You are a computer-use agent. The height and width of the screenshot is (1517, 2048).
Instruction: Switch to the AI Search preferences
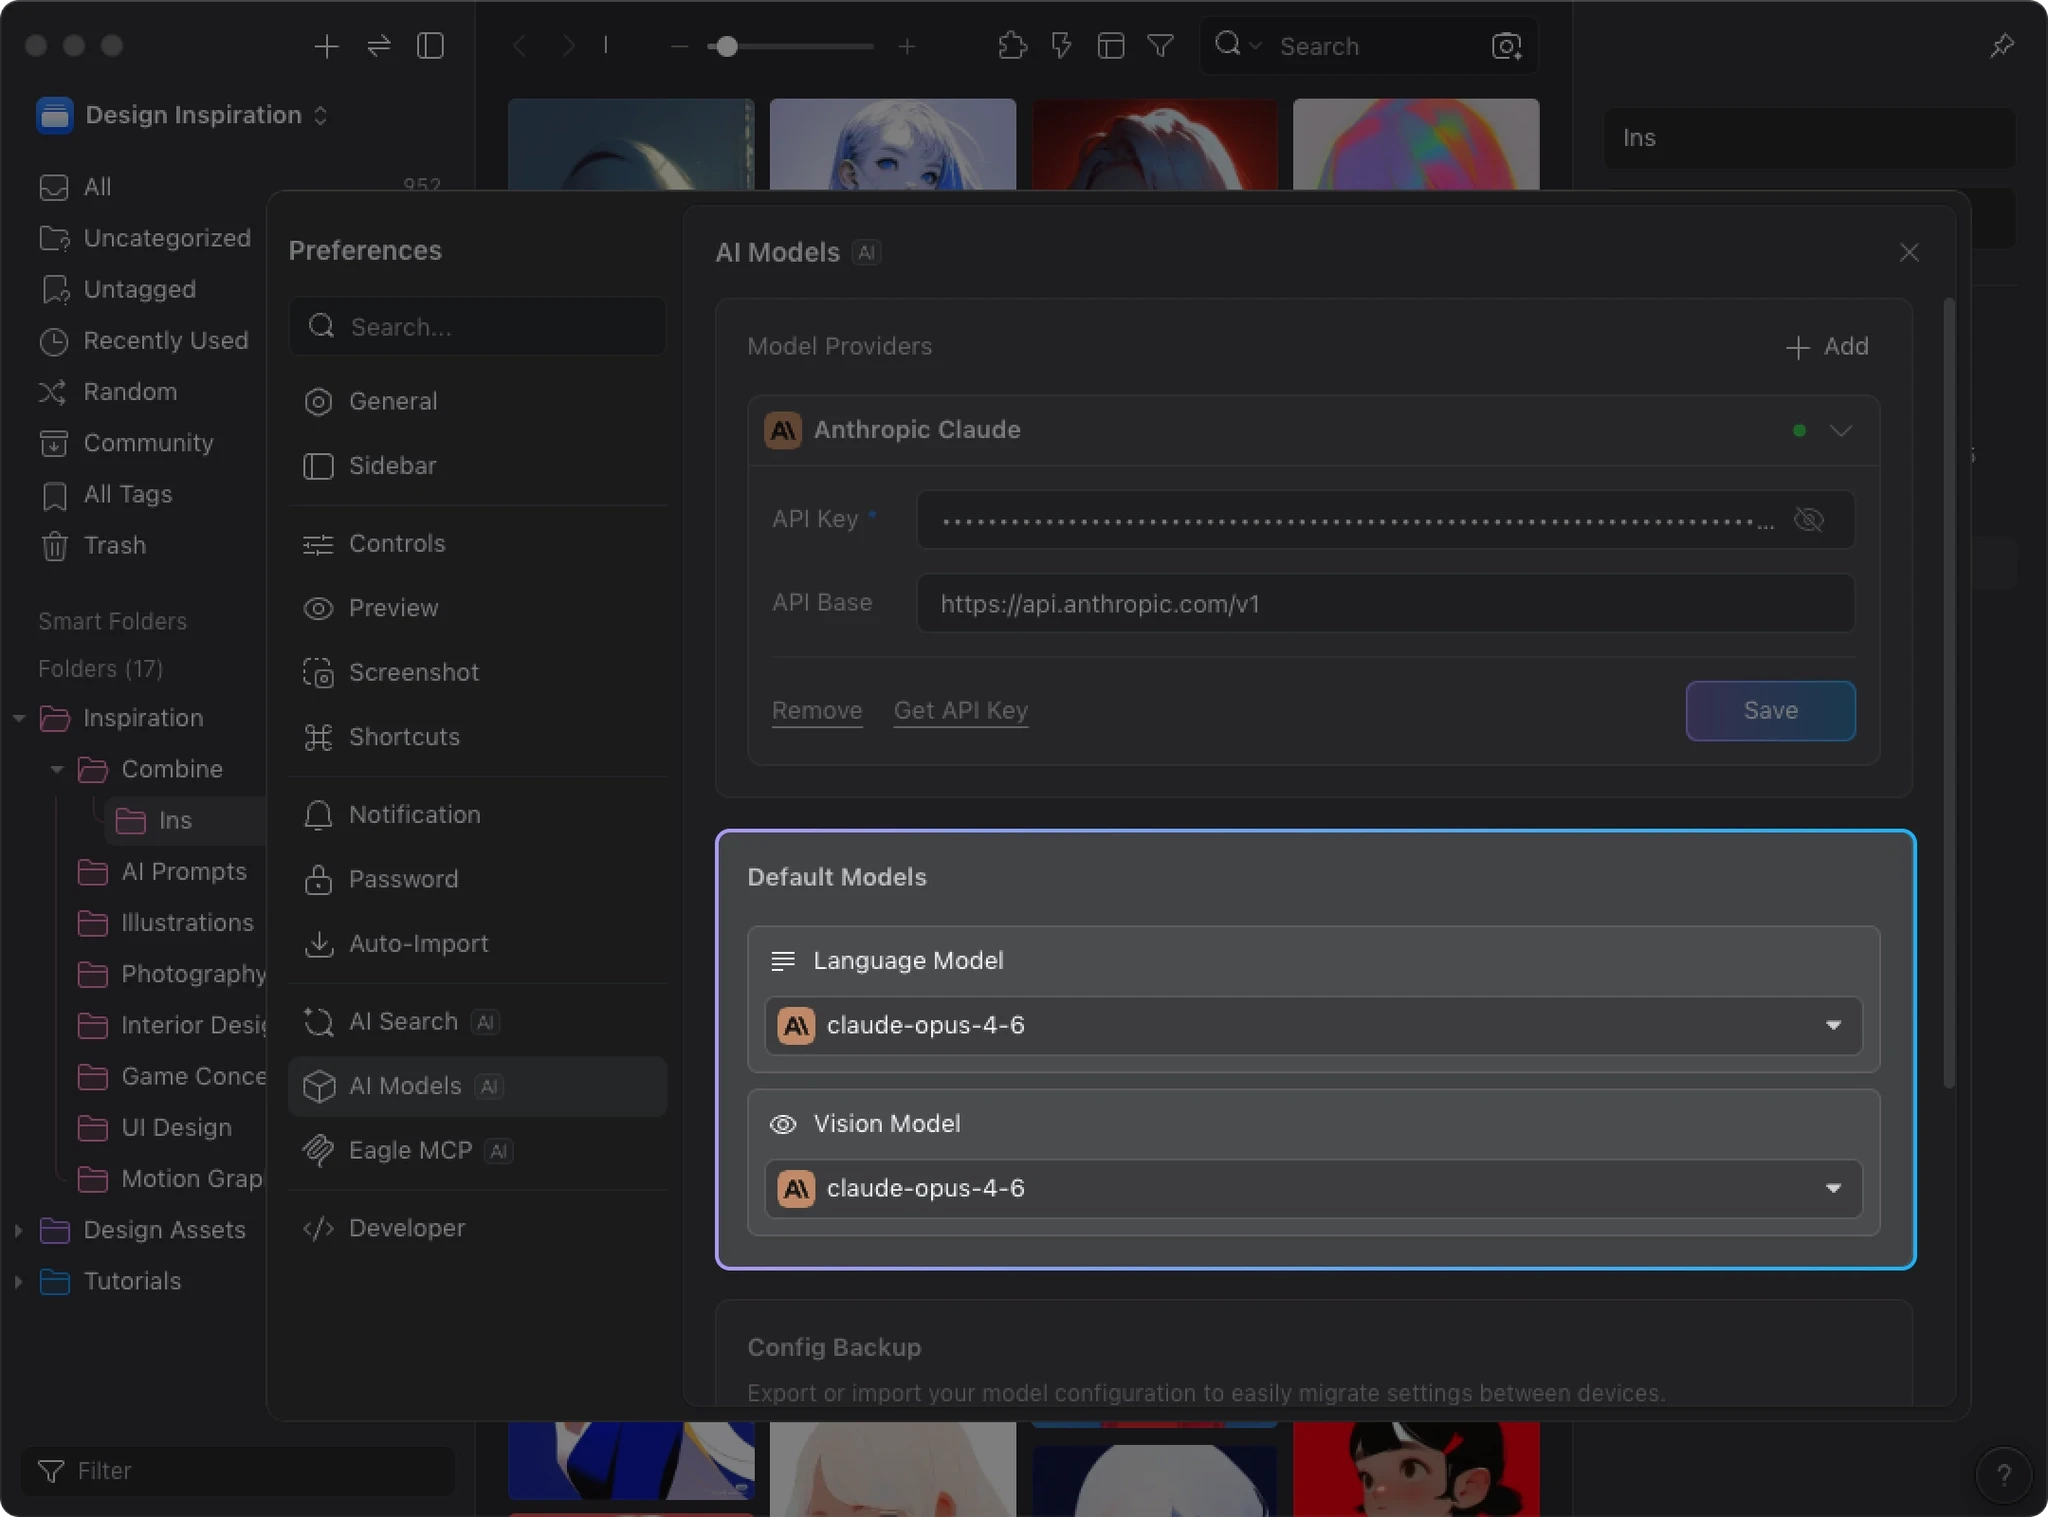coord(403,1022)
